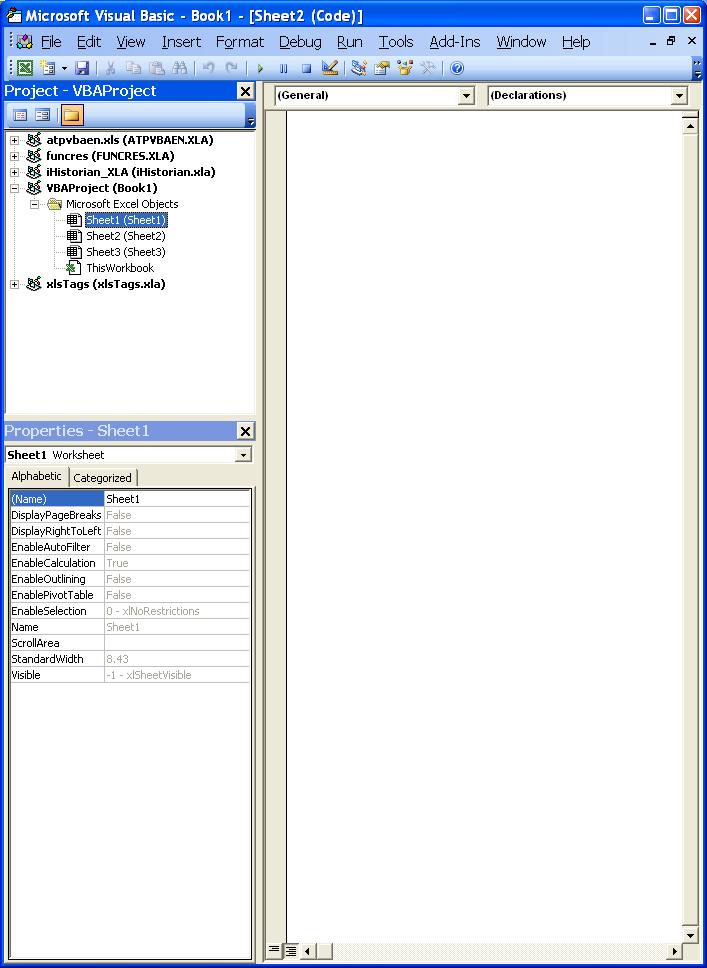Viewport: 707px width, 968px height.
Task: Click the View Code icon in Project pane
Action: click(x=20, y=115)
